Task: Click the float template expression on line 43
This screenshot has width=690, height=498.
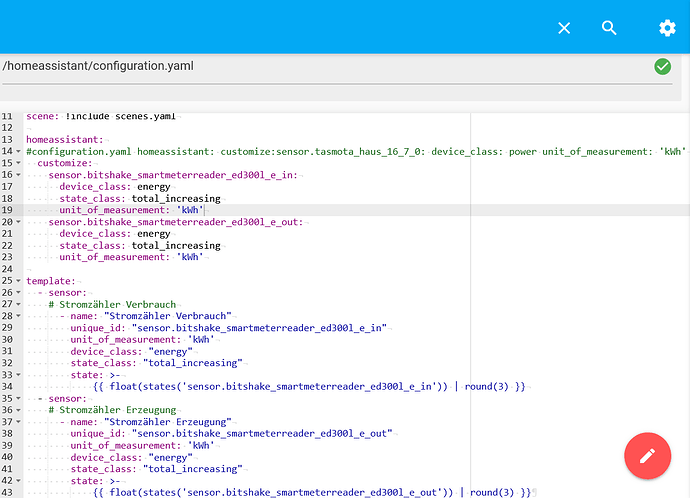Action: coord(312,493)
